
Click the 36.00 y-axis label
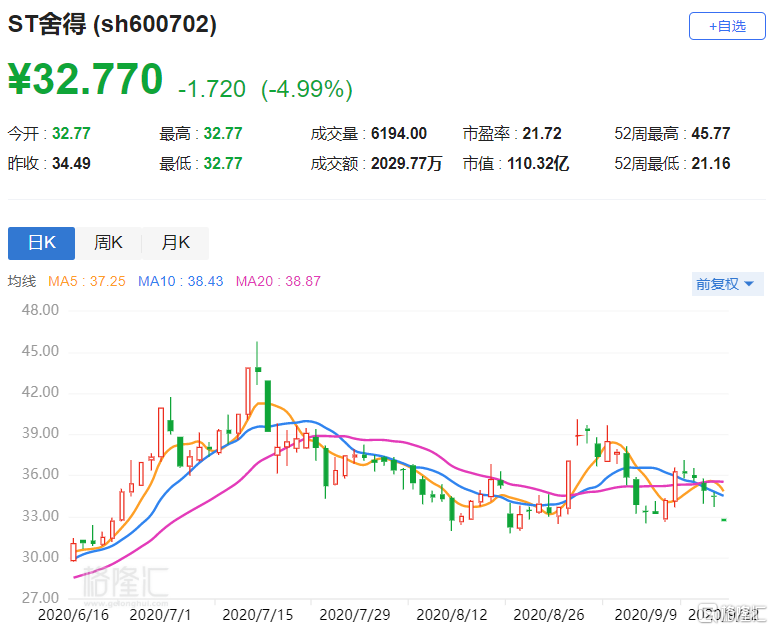click(x=40, y=474)
